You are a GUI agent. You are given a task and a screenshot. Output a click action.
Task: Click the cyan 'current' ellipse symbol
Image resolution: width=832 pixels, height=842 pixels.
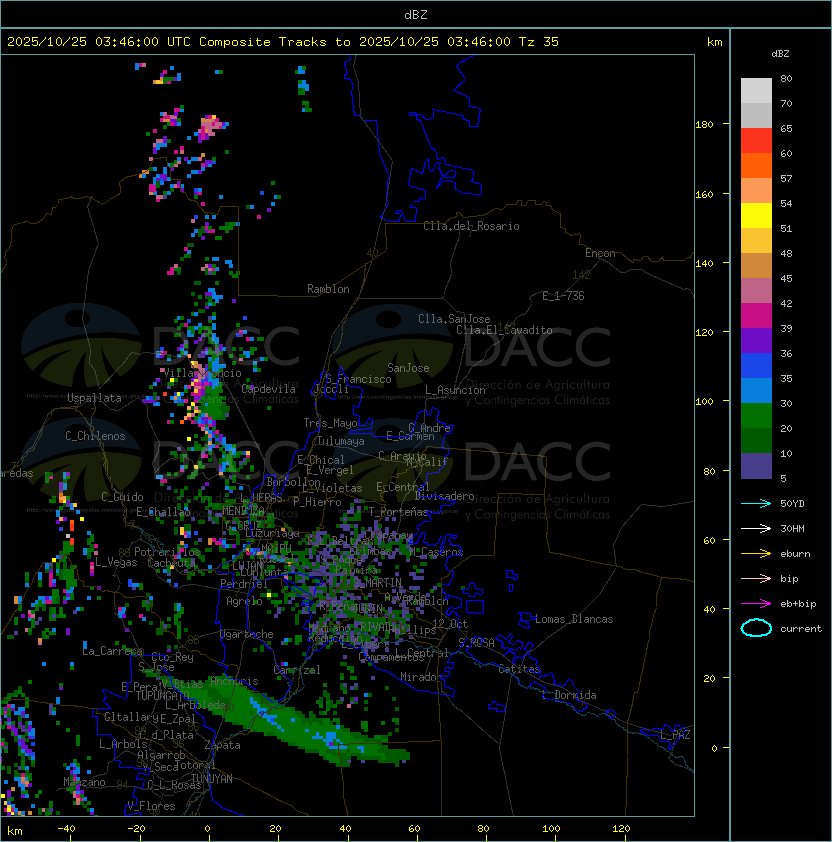[x=756, y=628]
